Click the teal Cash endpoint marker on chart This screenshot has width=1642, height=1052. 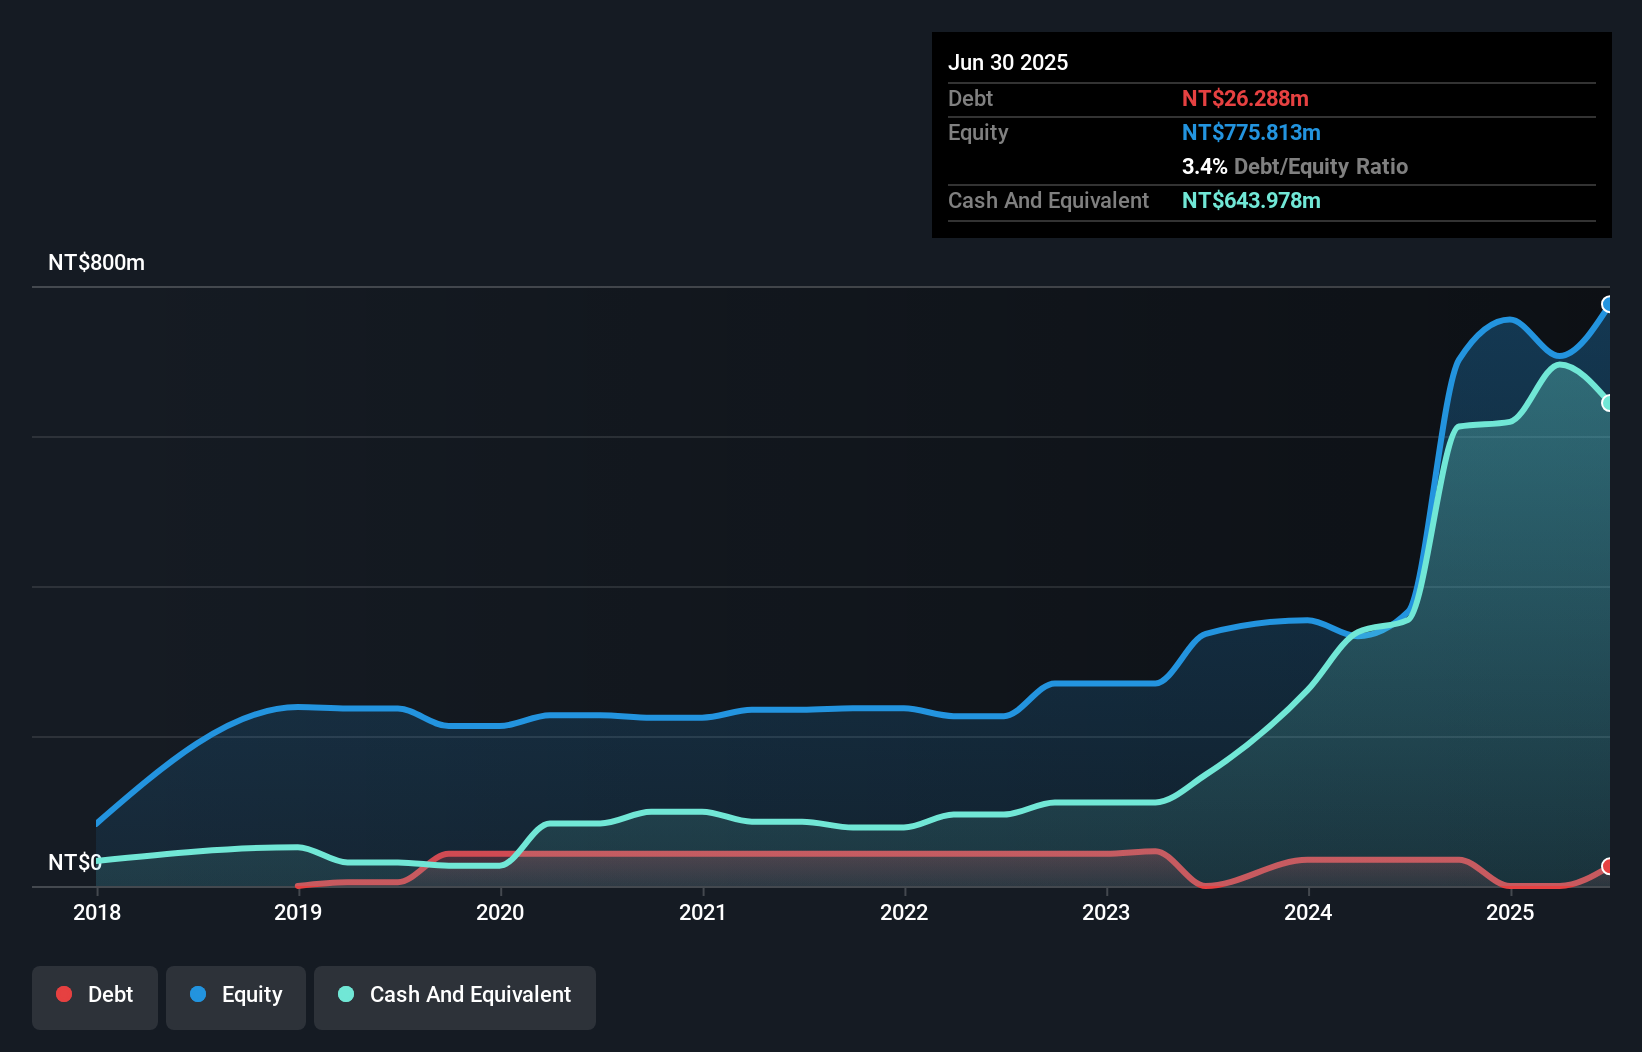[x=1608, y=403]
